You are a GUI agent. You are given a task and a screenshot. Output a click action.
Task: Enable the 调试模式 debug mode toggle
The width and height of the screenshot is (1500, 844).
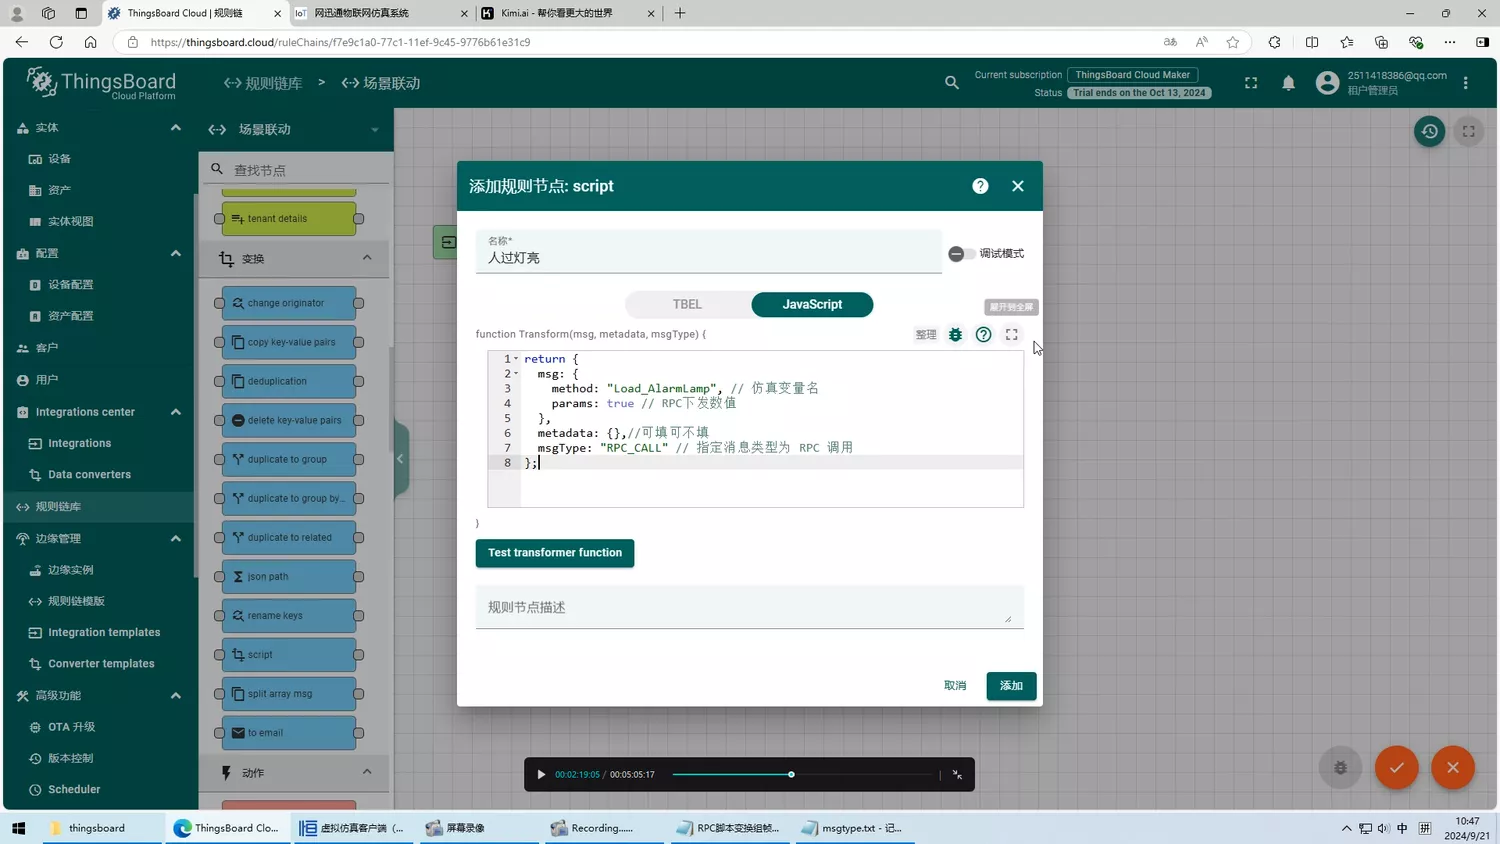point(961,254)
